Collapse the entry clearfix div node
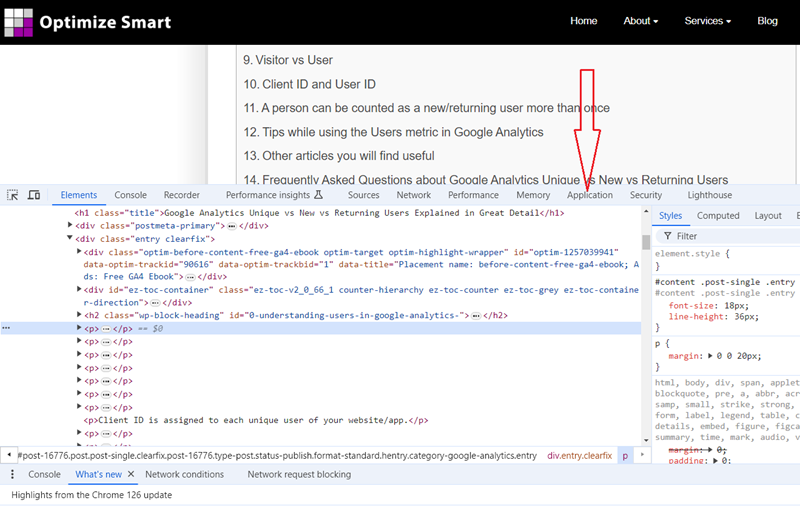Screen dimensions: 800x509 tap(70, 238)
